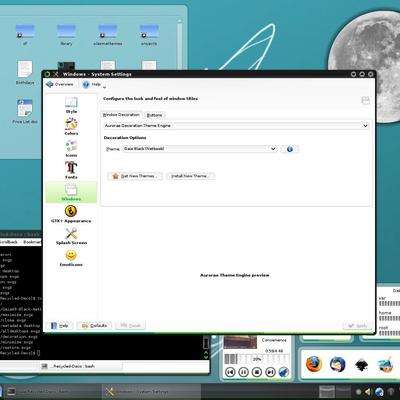This screenshot has width=400, height=400.
Task: Switch to the Buttons tab
Action: [x=154, y=115]
